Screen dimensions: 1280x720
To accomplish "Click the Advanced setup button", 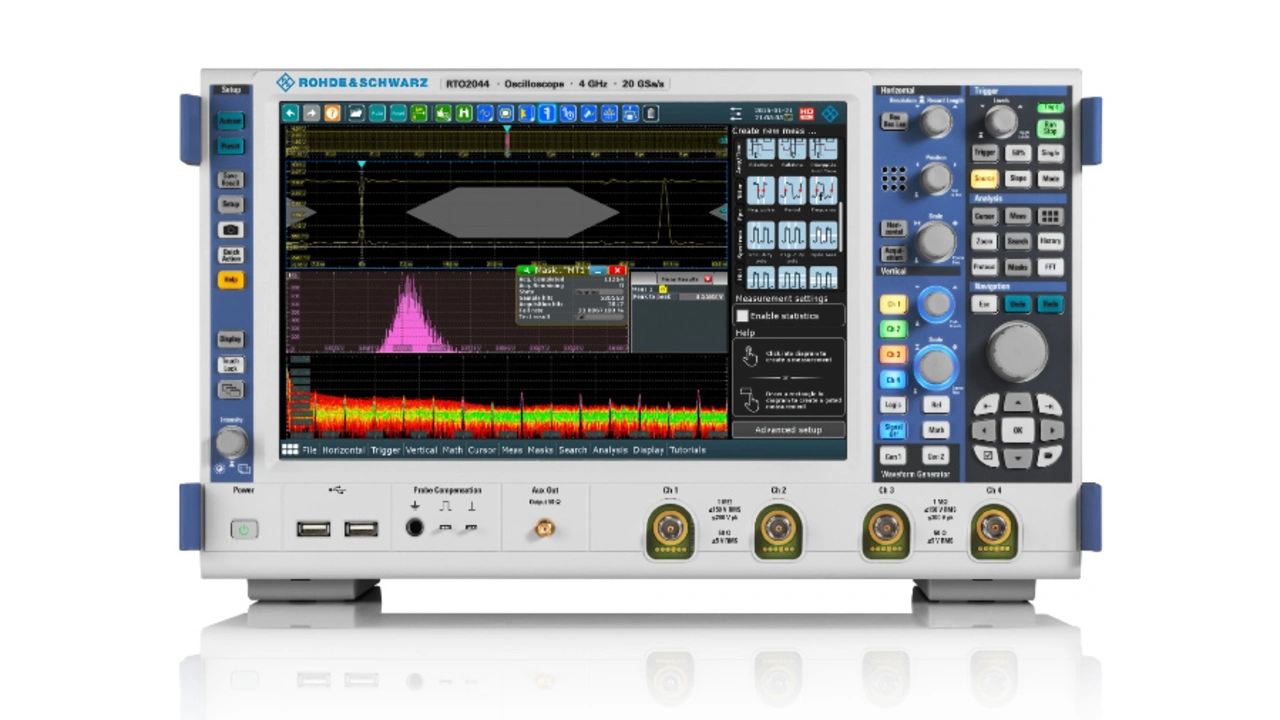I will [x=788, y=429].
